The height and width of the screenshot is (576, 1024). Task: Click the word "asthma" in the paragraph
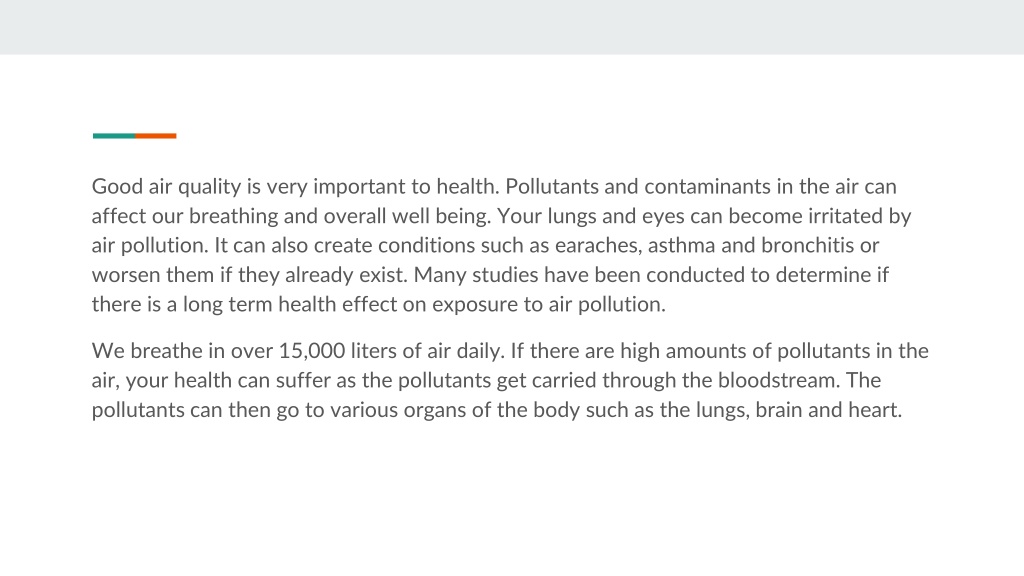[682, 245]
